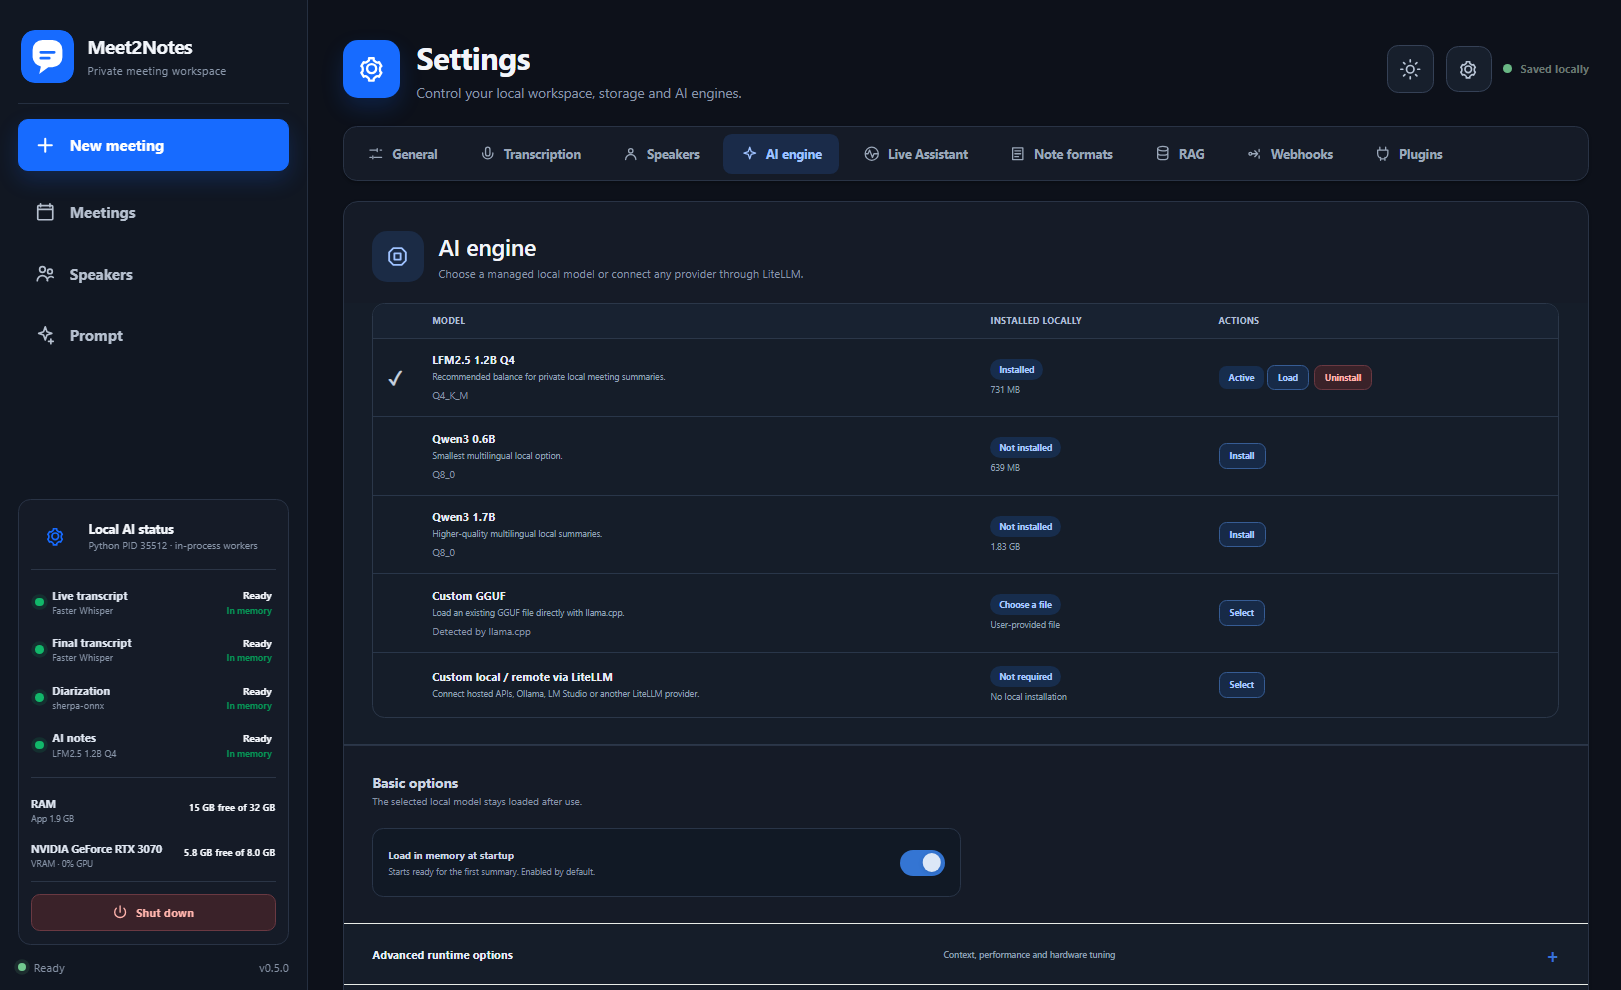Click the Q4_K_M quantization label
Viewport: 1621px width, 990px height.
pos(450,396)
